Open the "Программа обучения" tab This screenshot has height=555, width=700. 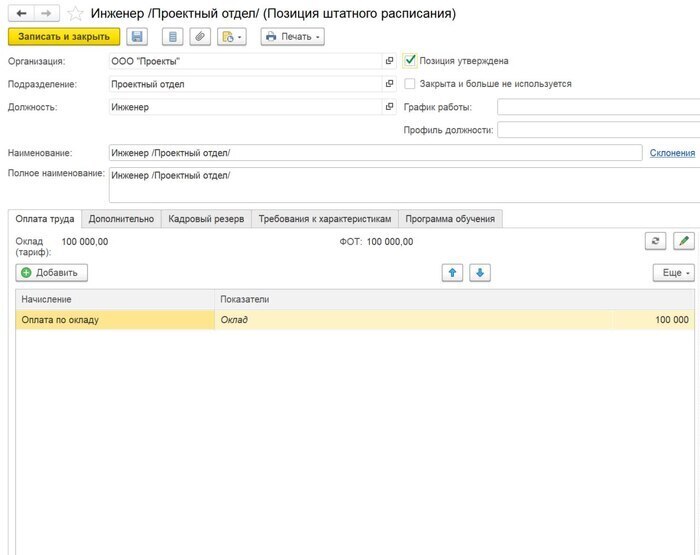[x=449, y=219]
